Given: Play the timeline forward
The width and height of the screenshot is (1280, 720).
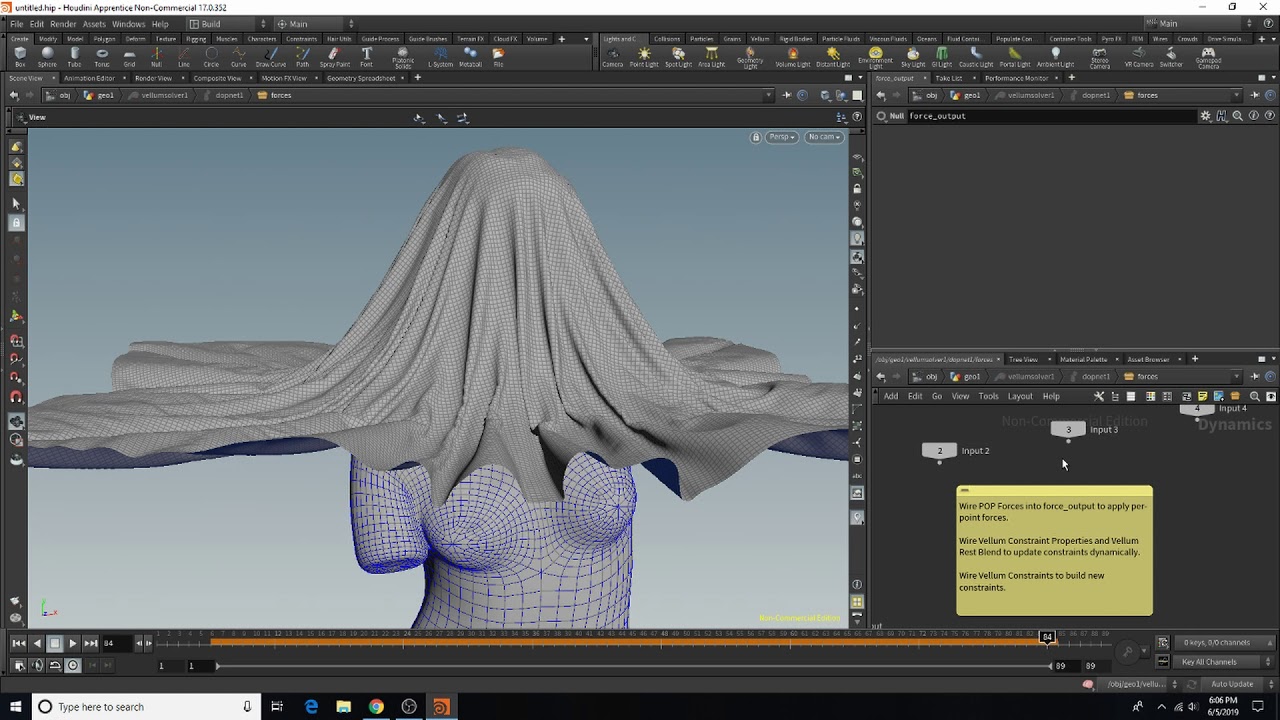Looking at the screenshot, I should tap(73, 643).
